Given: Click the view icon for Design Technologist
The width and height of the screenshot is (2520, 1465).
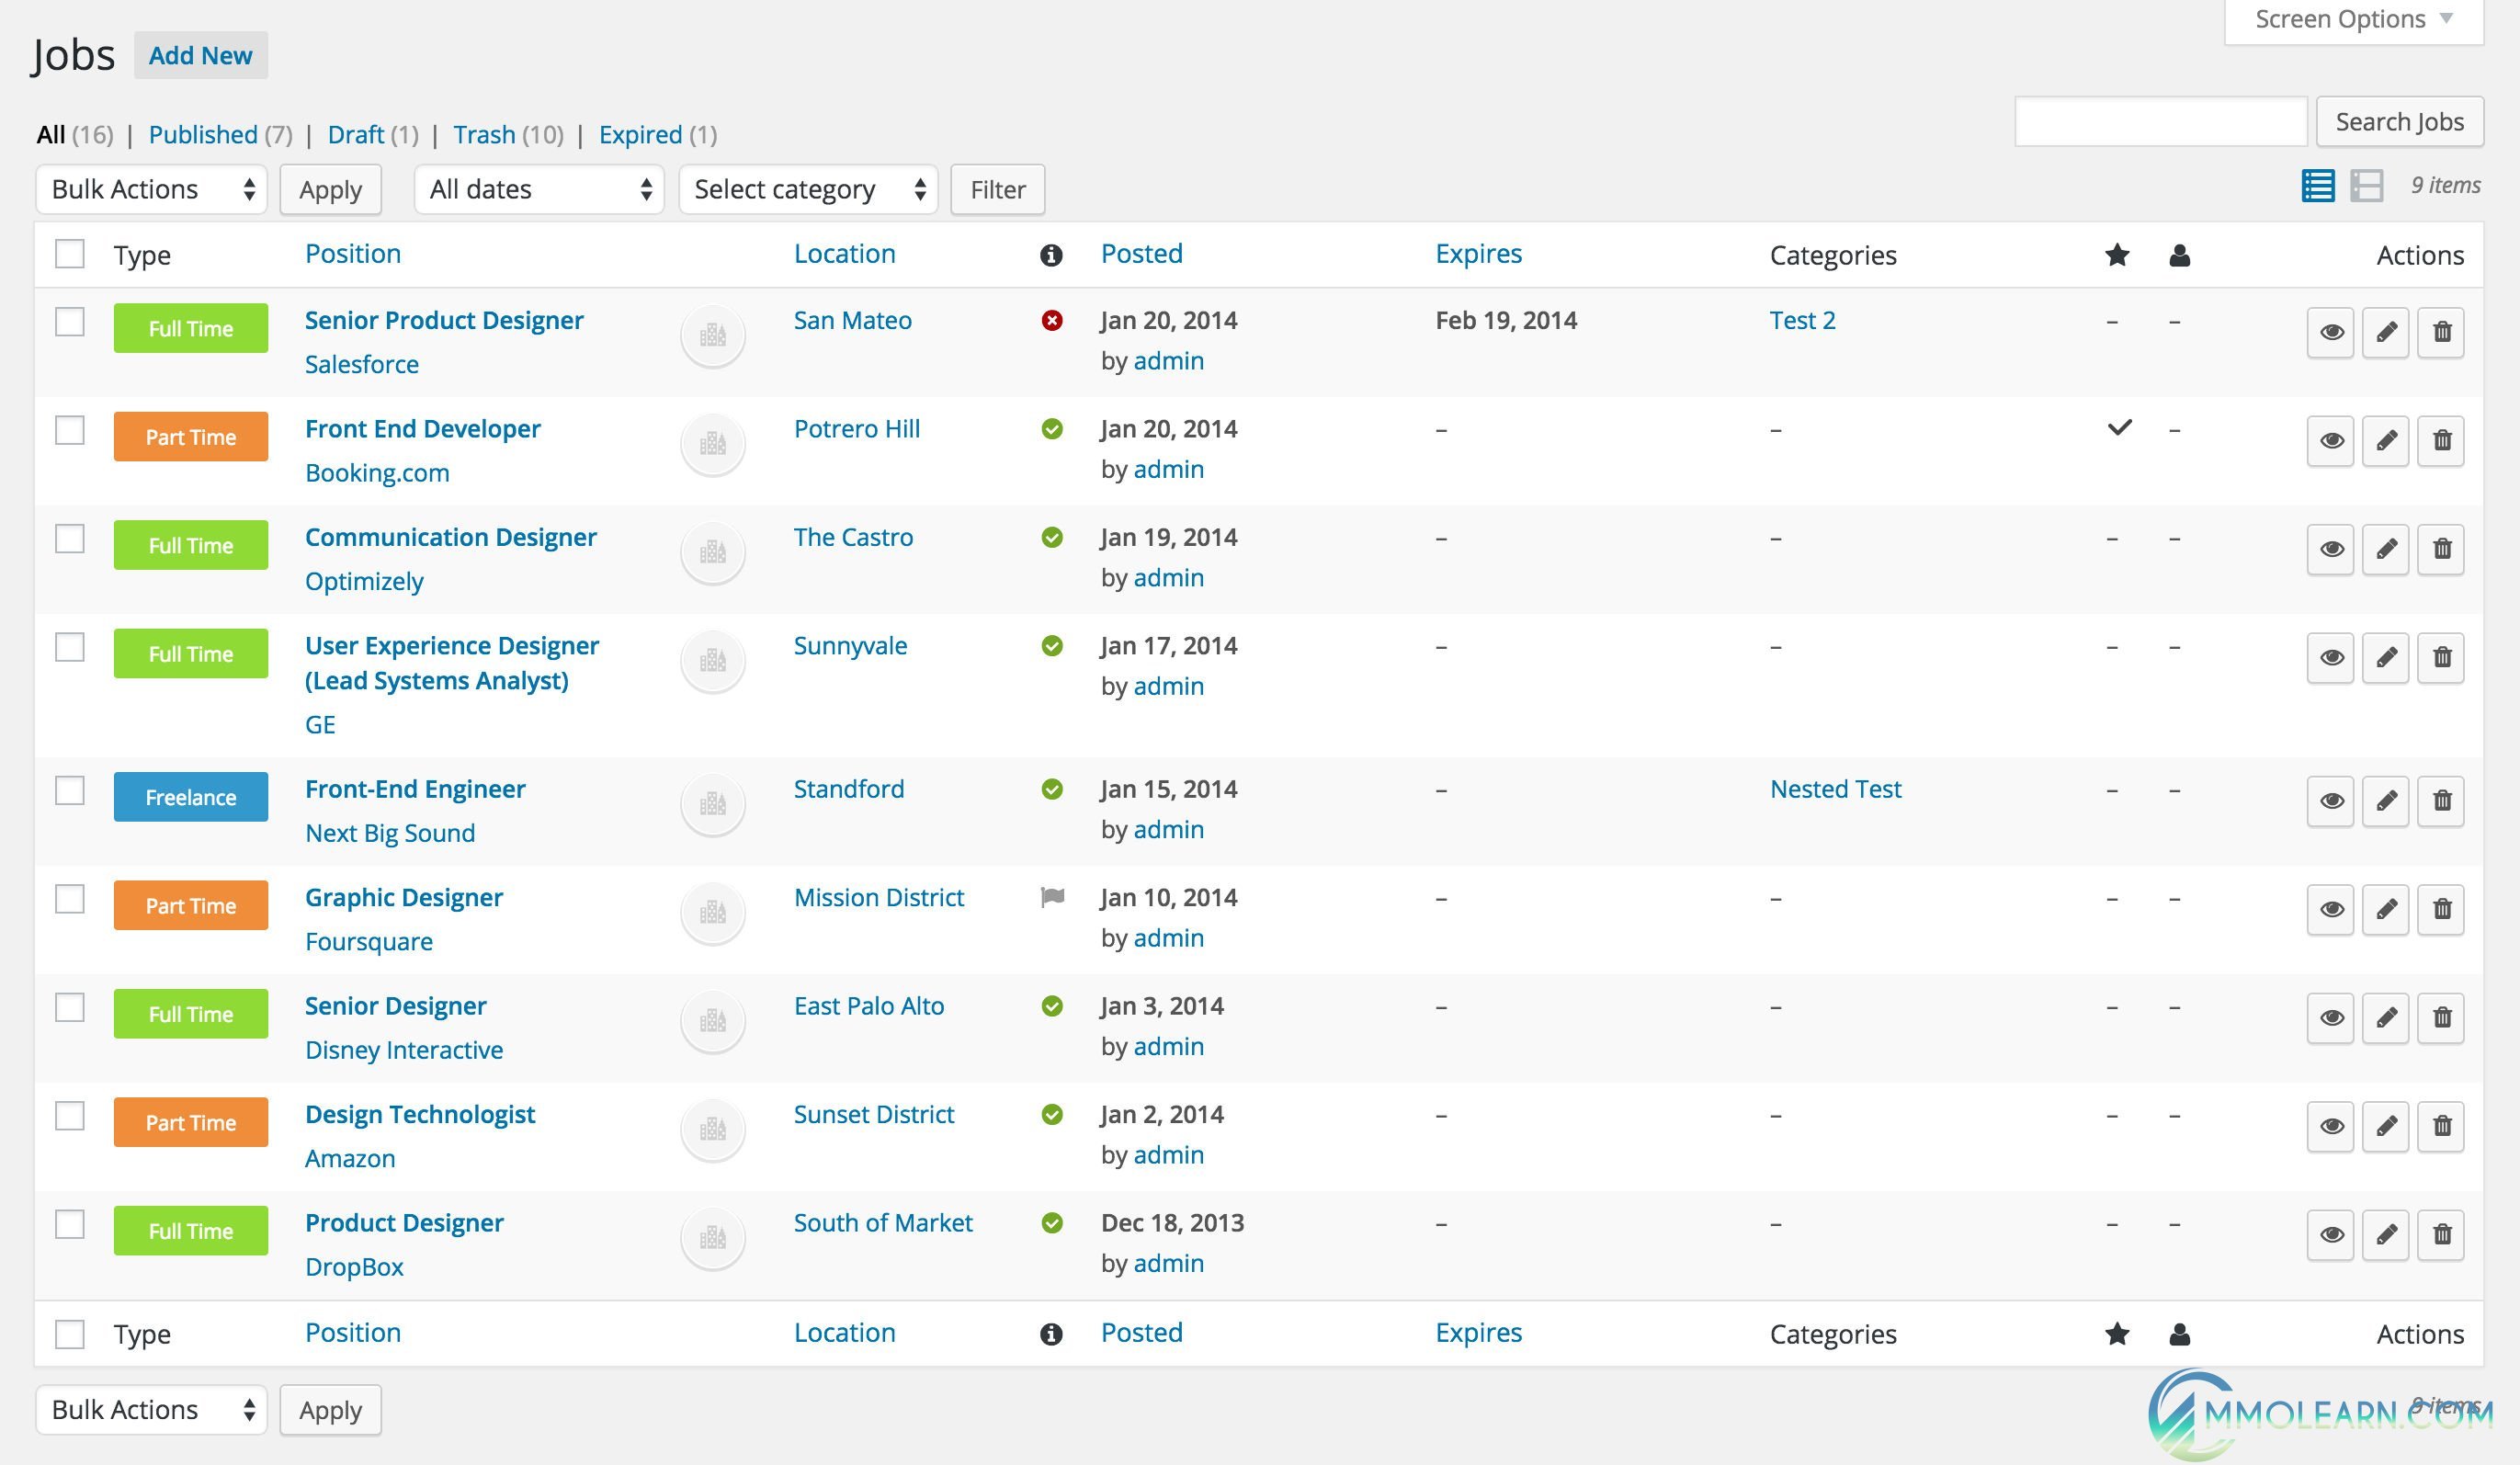Looking at the screenshot, I should [2332, 1125].
